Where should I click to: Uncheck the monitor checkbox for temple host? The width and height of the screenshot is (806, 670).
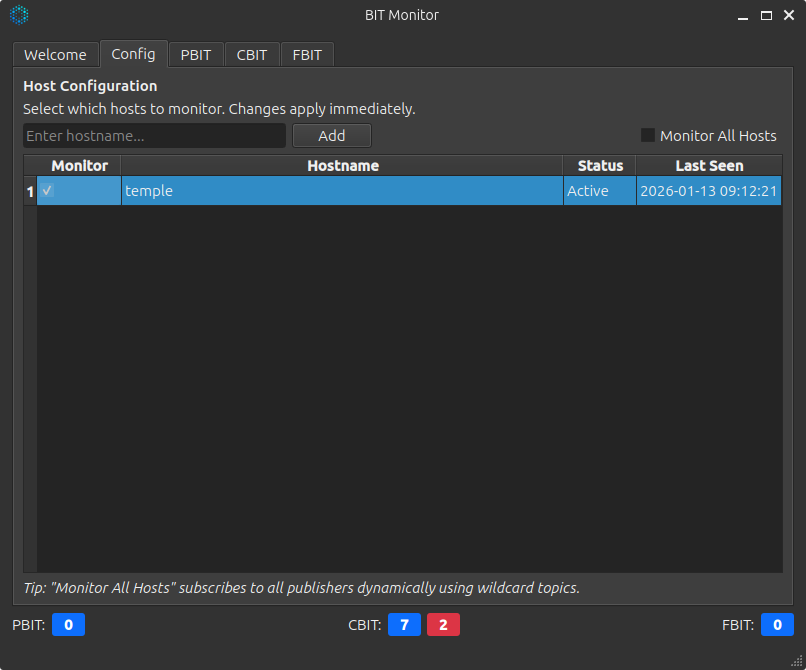(46, 190)
